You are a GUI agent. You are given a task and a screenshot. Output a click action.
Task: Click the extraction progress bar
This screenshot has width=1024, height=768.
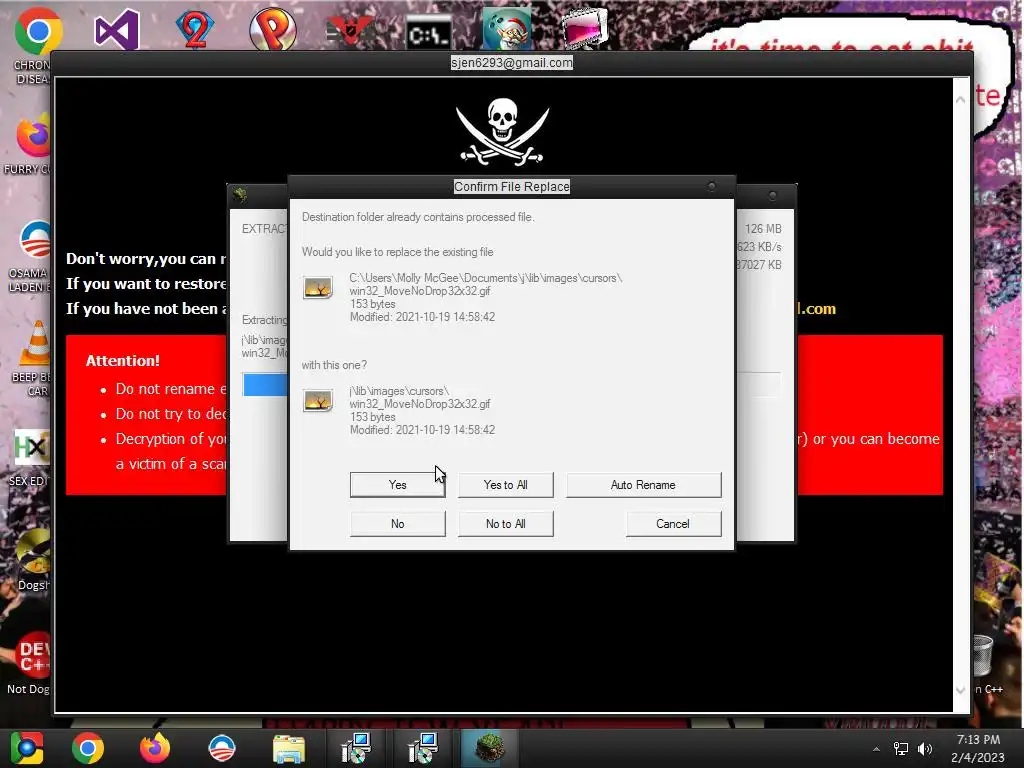[264, 385]
